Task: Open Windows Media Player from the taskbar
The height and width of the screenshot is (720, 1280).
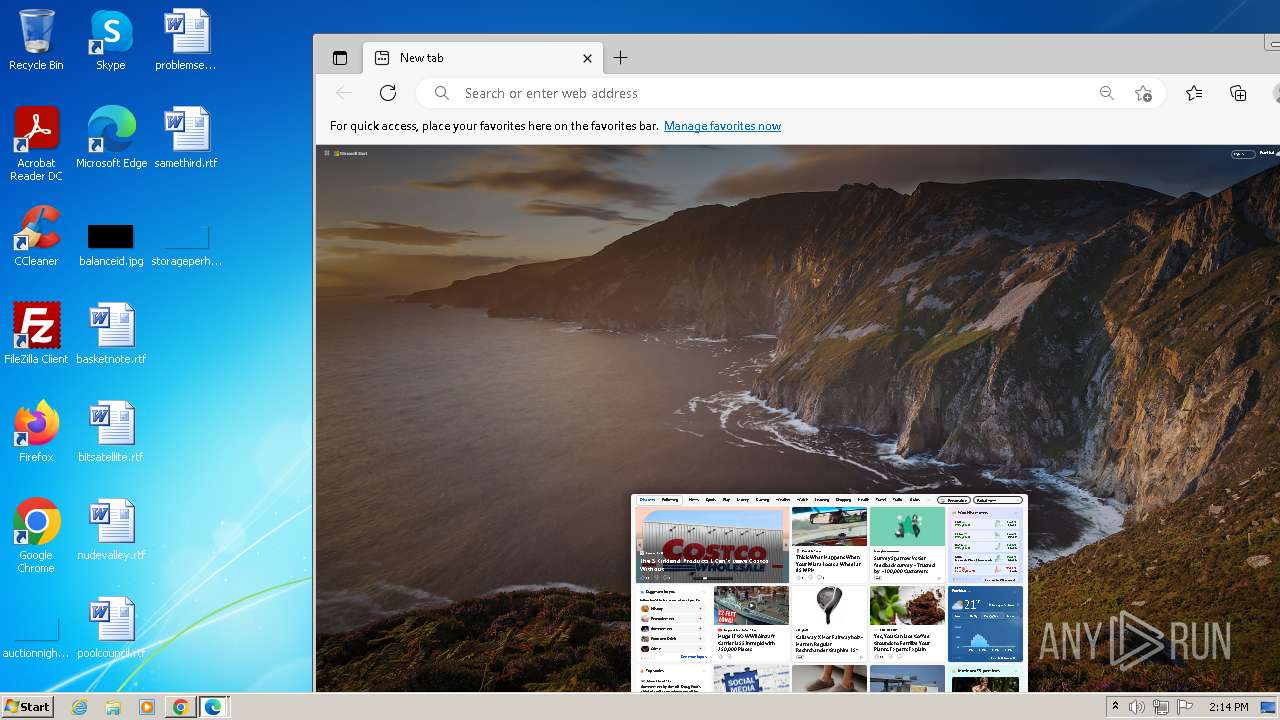Action: pos(147,707)
